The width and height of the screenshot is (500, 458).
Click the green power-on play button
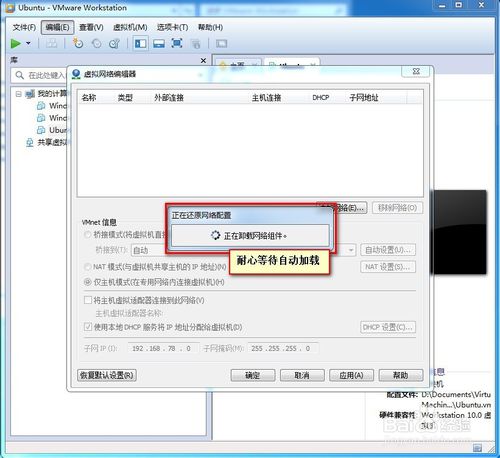[x=15, y=43]
